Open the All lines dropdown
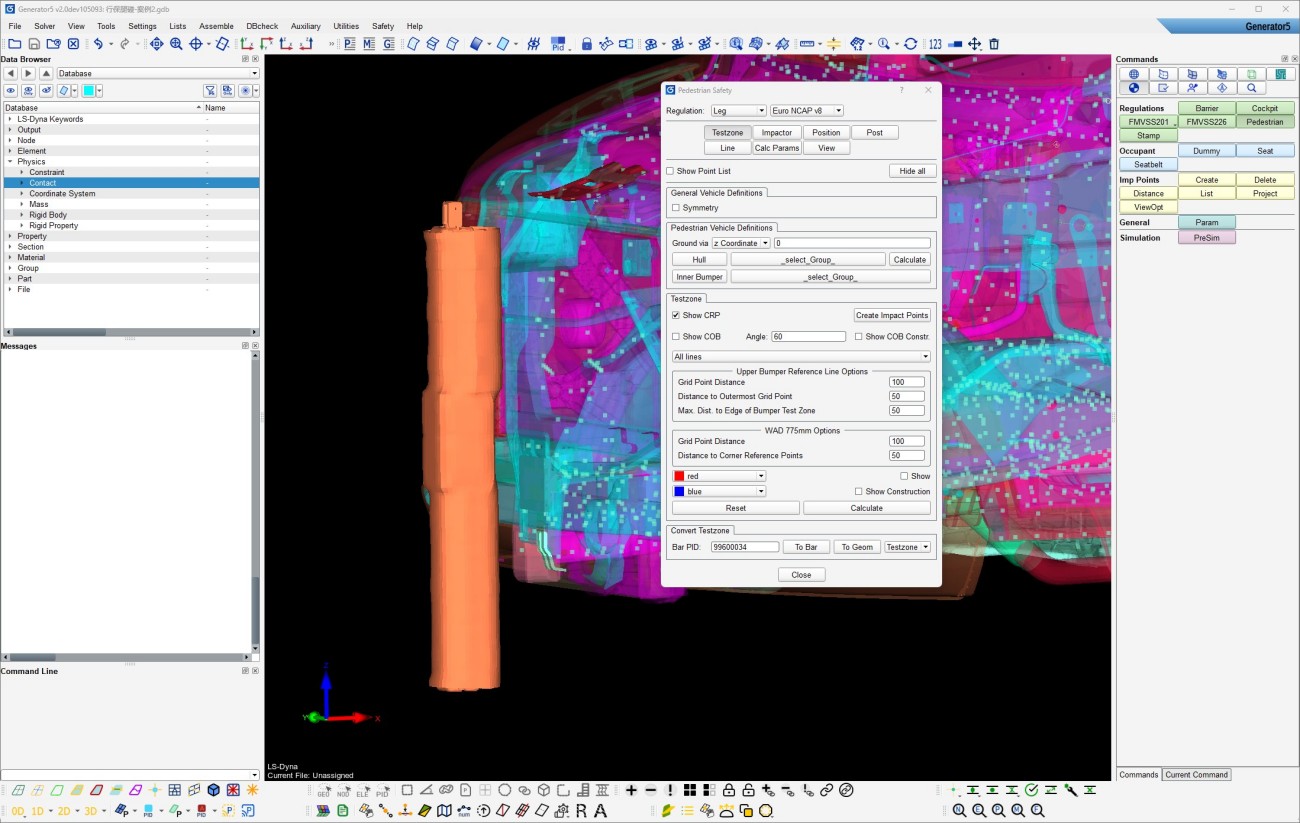The height and width of the screenshot is (823, 1300). tap(800, 357)
